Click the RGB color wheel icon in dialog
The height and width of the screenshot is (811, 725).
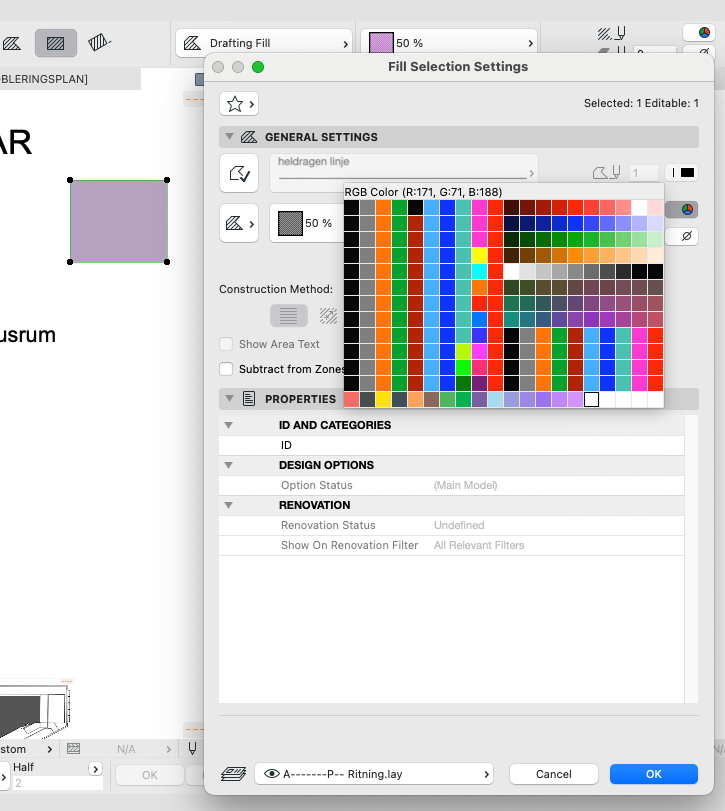pos(687,210)
